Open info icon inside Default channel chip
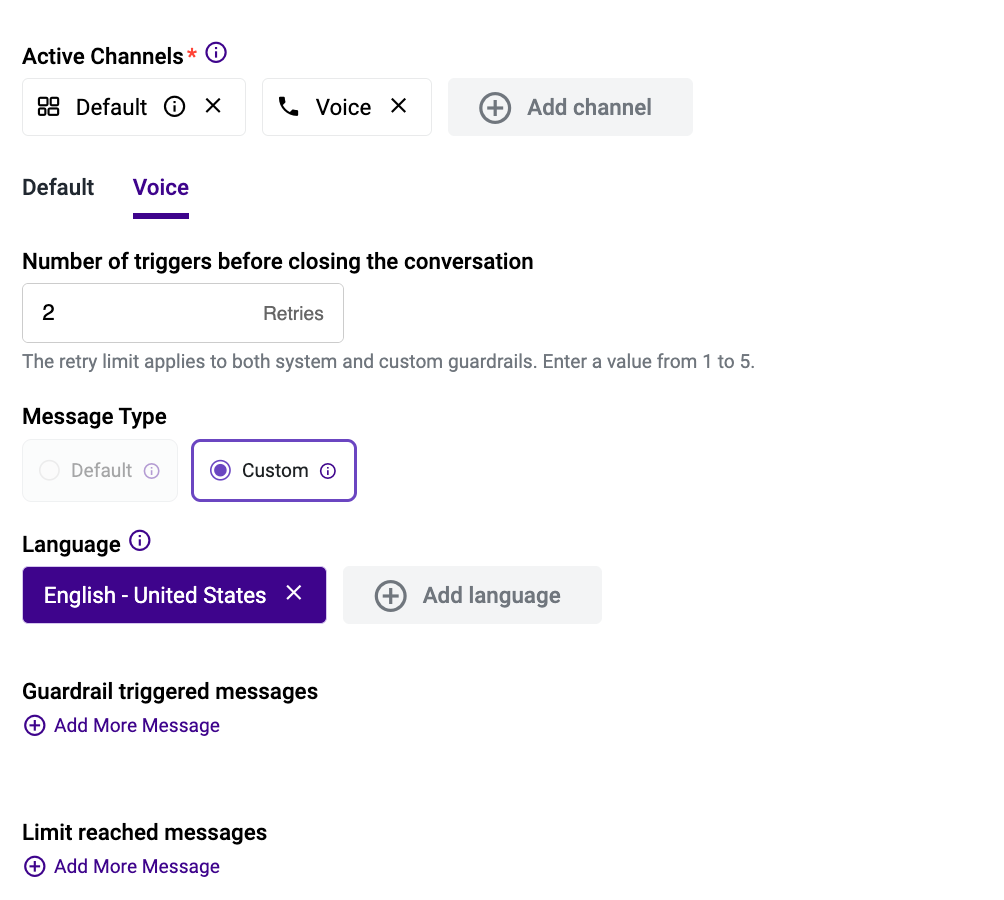1004x900 pixels. coord(174,106)
